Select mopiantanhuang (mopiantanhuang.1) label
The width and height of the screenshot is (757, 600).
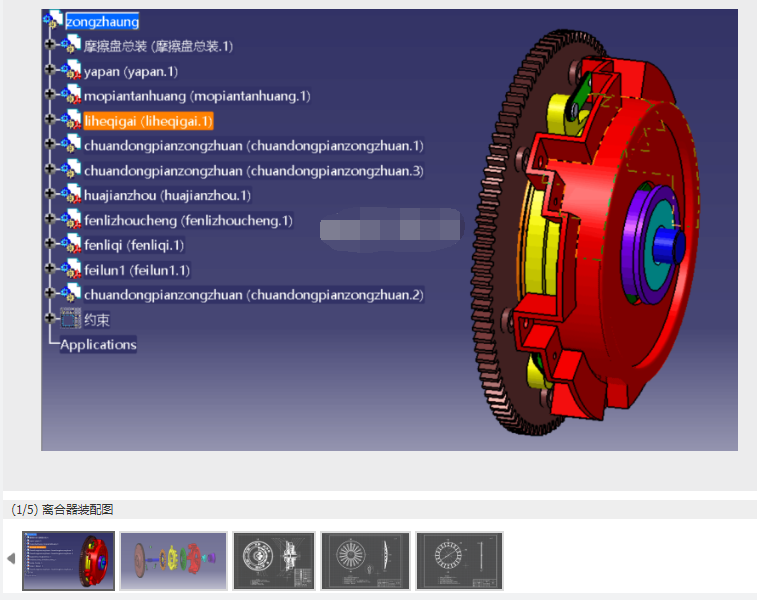coord(197,96)
